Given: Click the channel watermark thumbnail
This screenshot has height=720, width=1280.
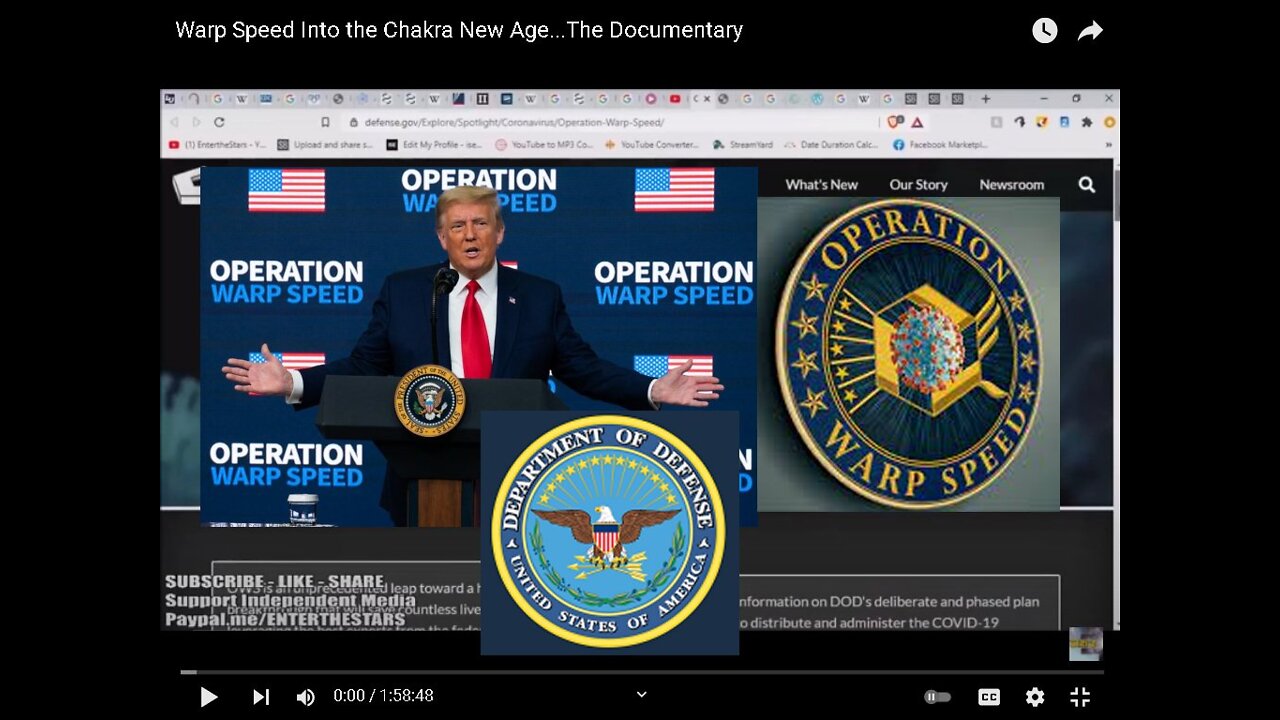Looking at the screenshot, I should [x=1086, y=644].
